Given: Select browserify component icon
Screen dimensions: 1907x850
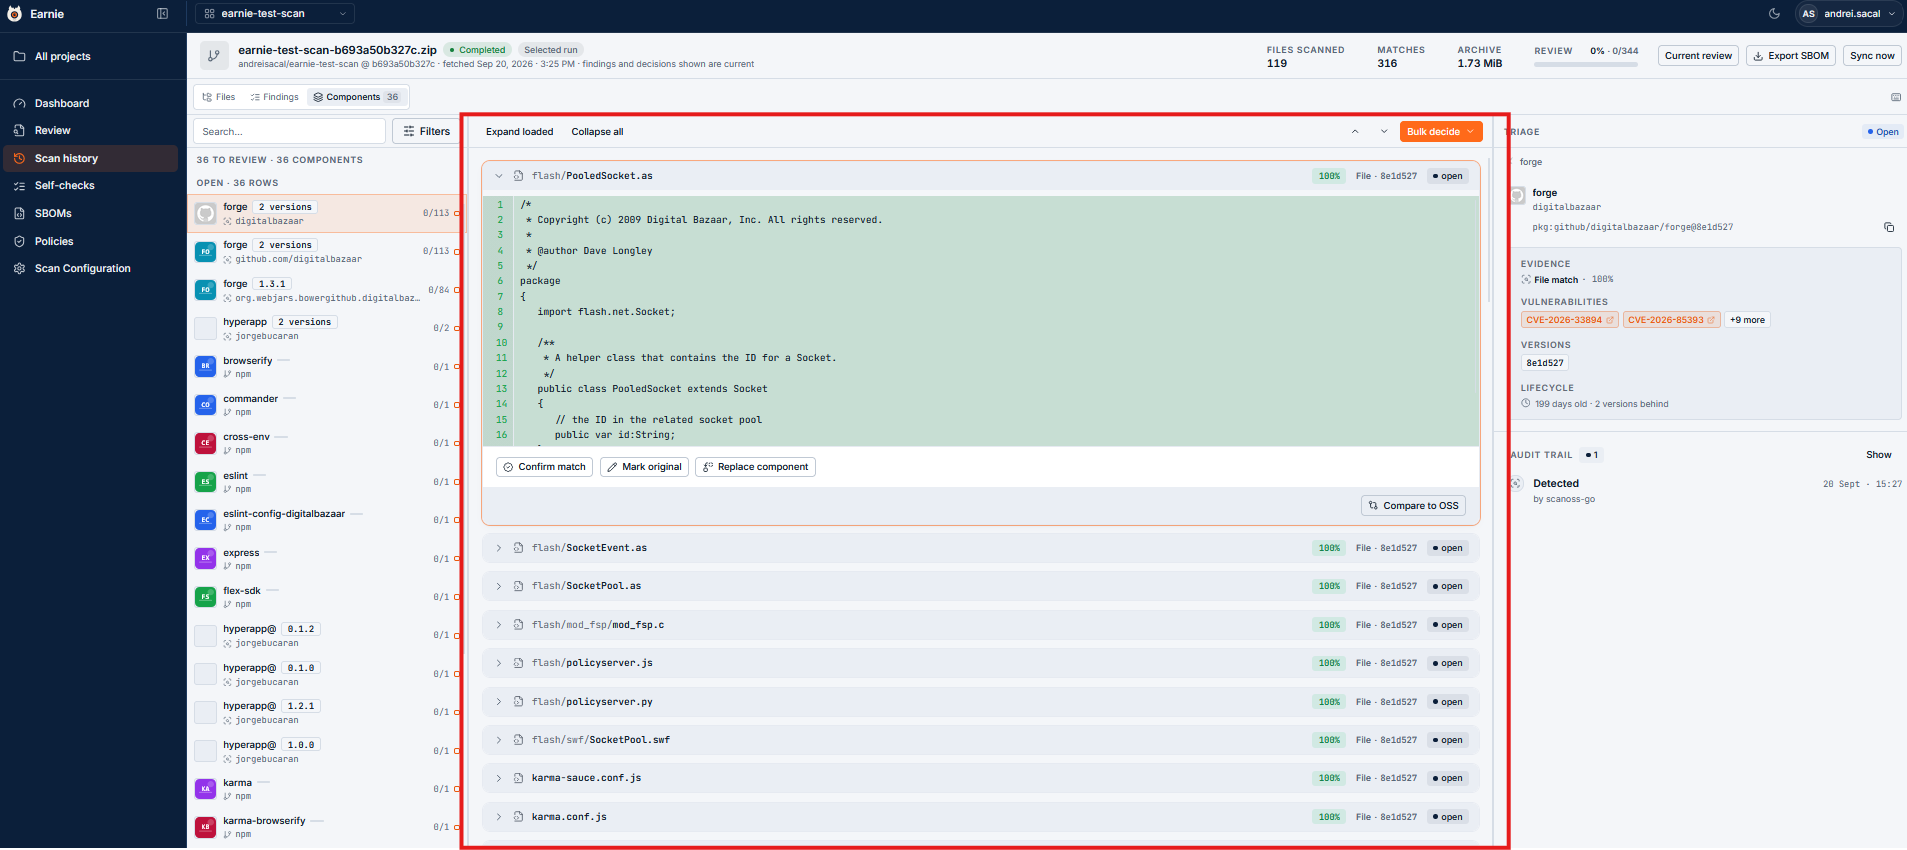Looking at the screenshot, I should point(205,366).
